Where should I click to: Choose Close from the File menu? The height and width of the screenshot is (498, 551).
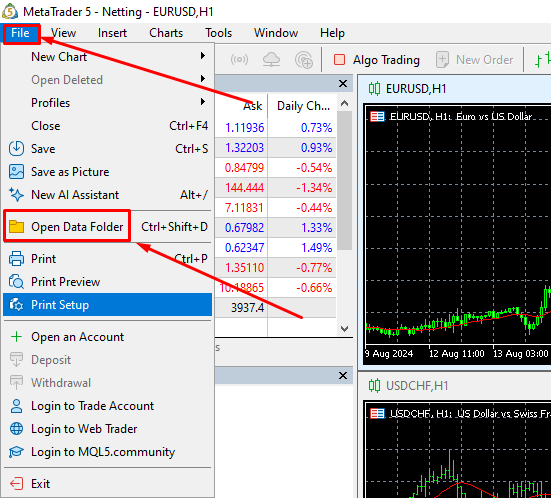(x=107, y=126)
